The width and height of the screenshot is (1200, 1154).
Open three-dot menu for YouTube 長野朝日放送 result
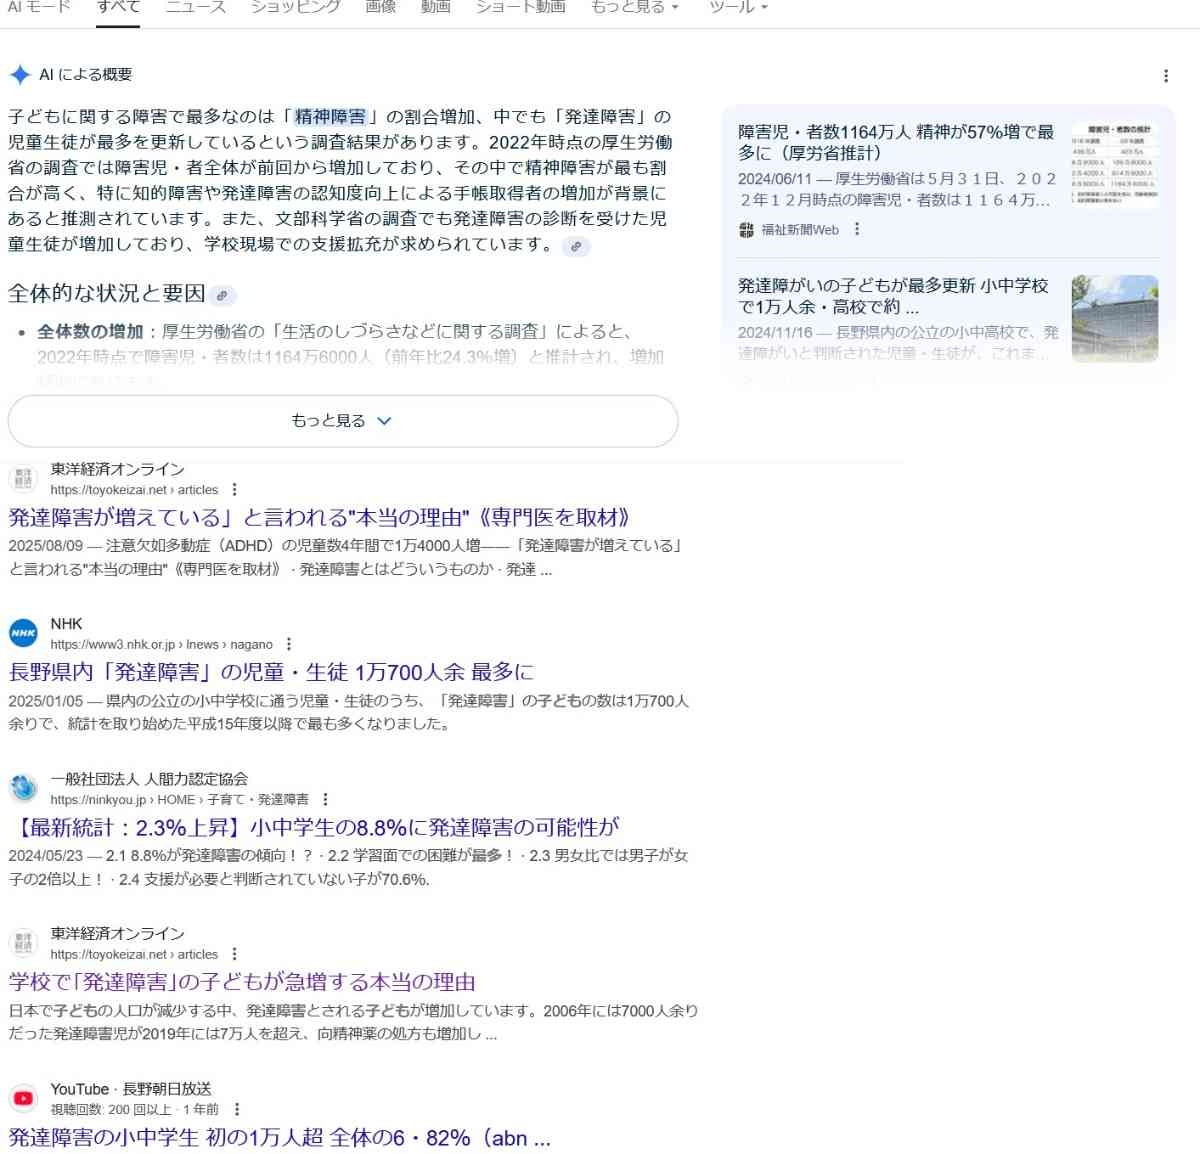pyautogui.click(x=237, y=1109)
